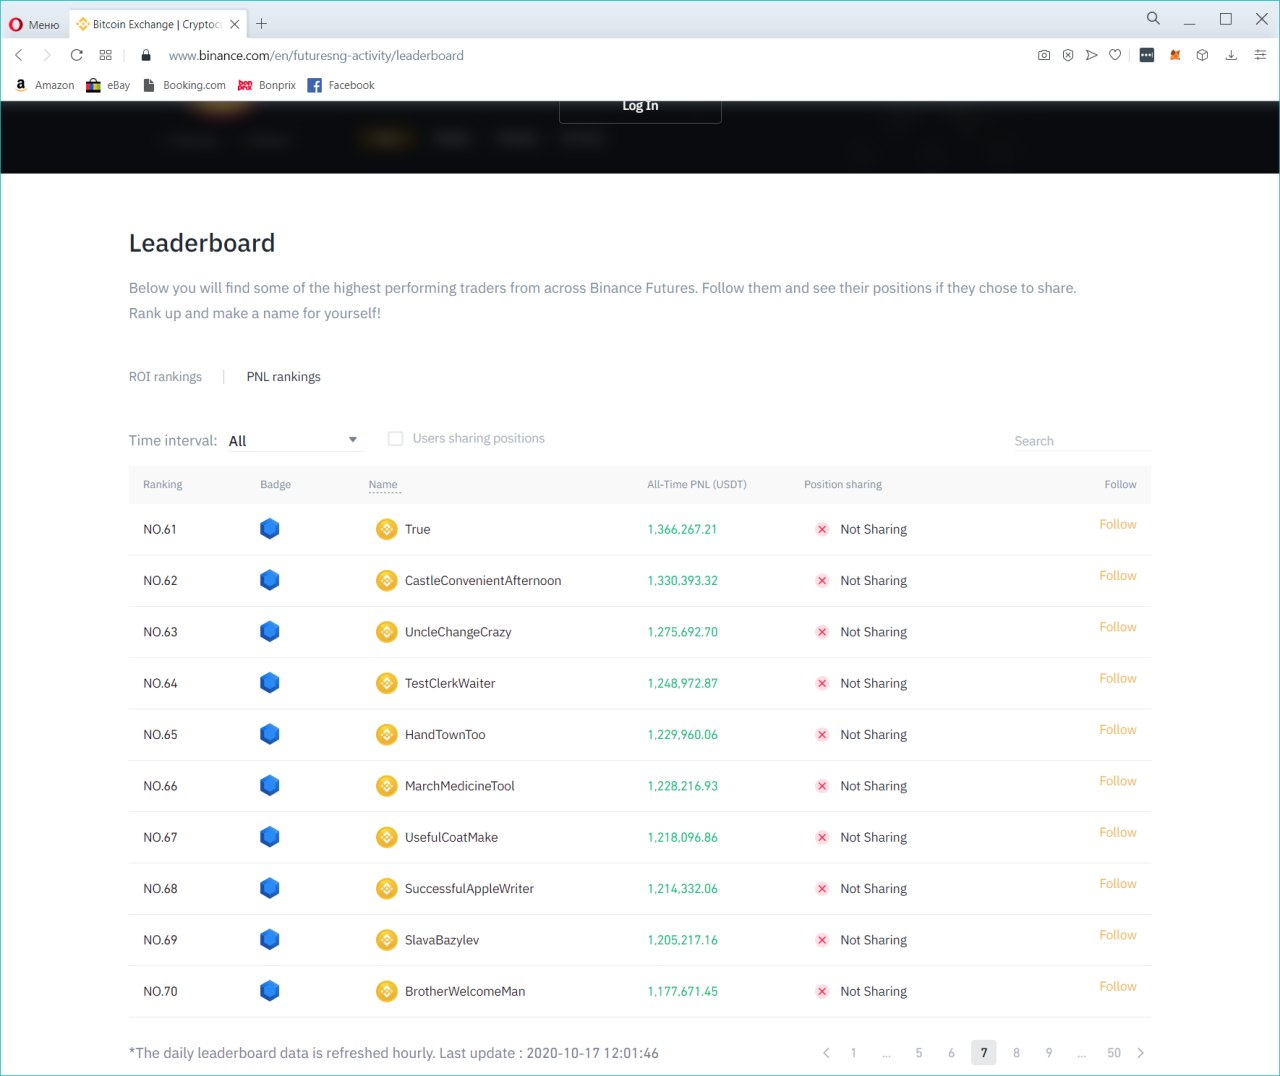This screenshot has width=1280, height=1076.
Task: Click the blue badge for NO.61
Action: (x=269, y=529)
